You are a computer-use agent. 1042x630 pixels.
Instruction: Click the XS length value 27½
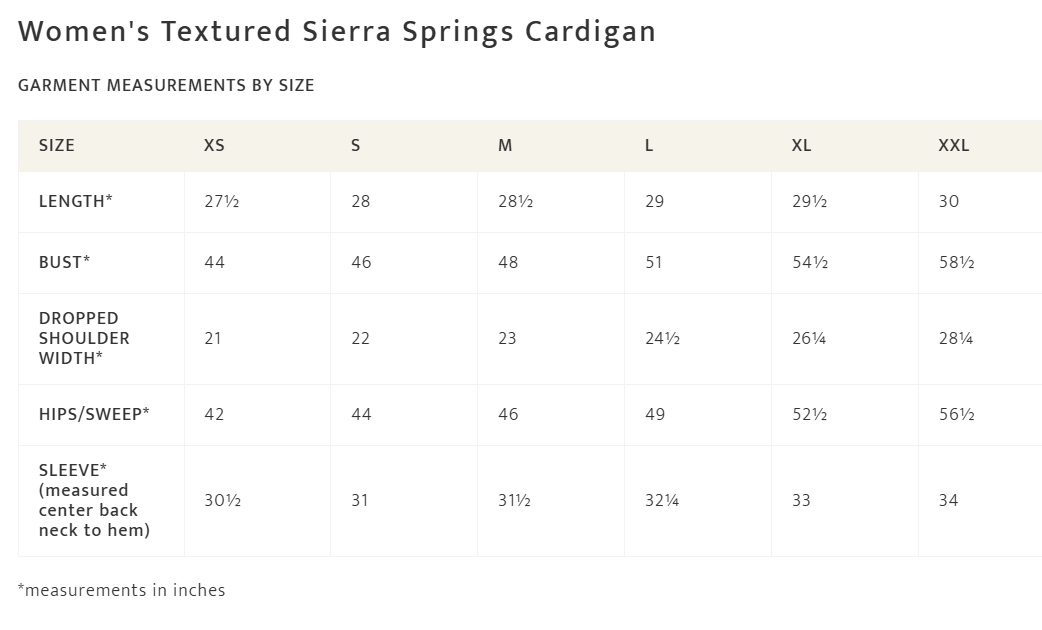[221, 202]
